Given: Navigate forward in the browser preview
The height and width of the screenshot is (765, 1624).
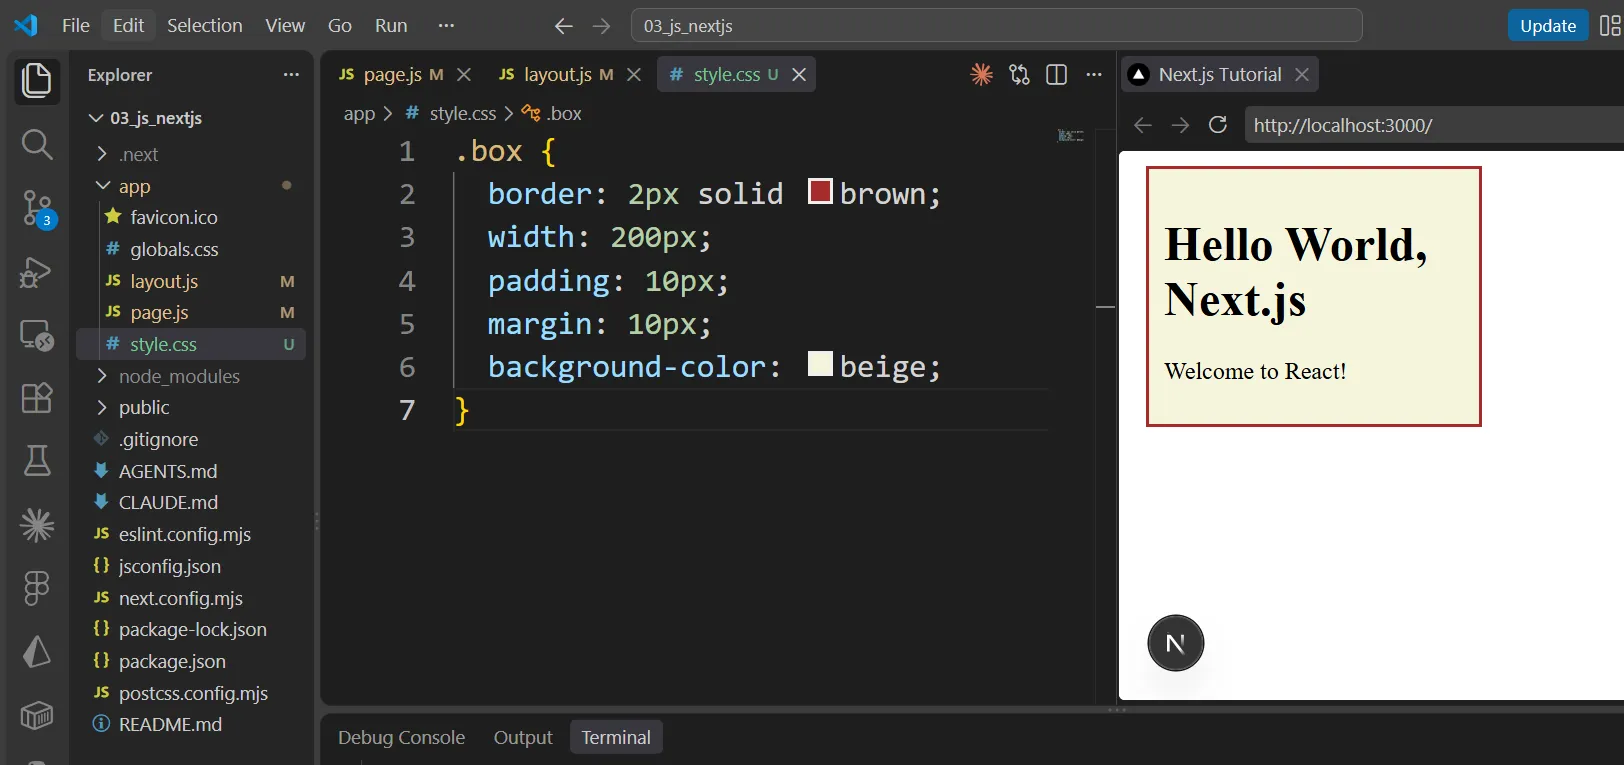Looking at the screenshot, I should click(x=1180, y=125).
